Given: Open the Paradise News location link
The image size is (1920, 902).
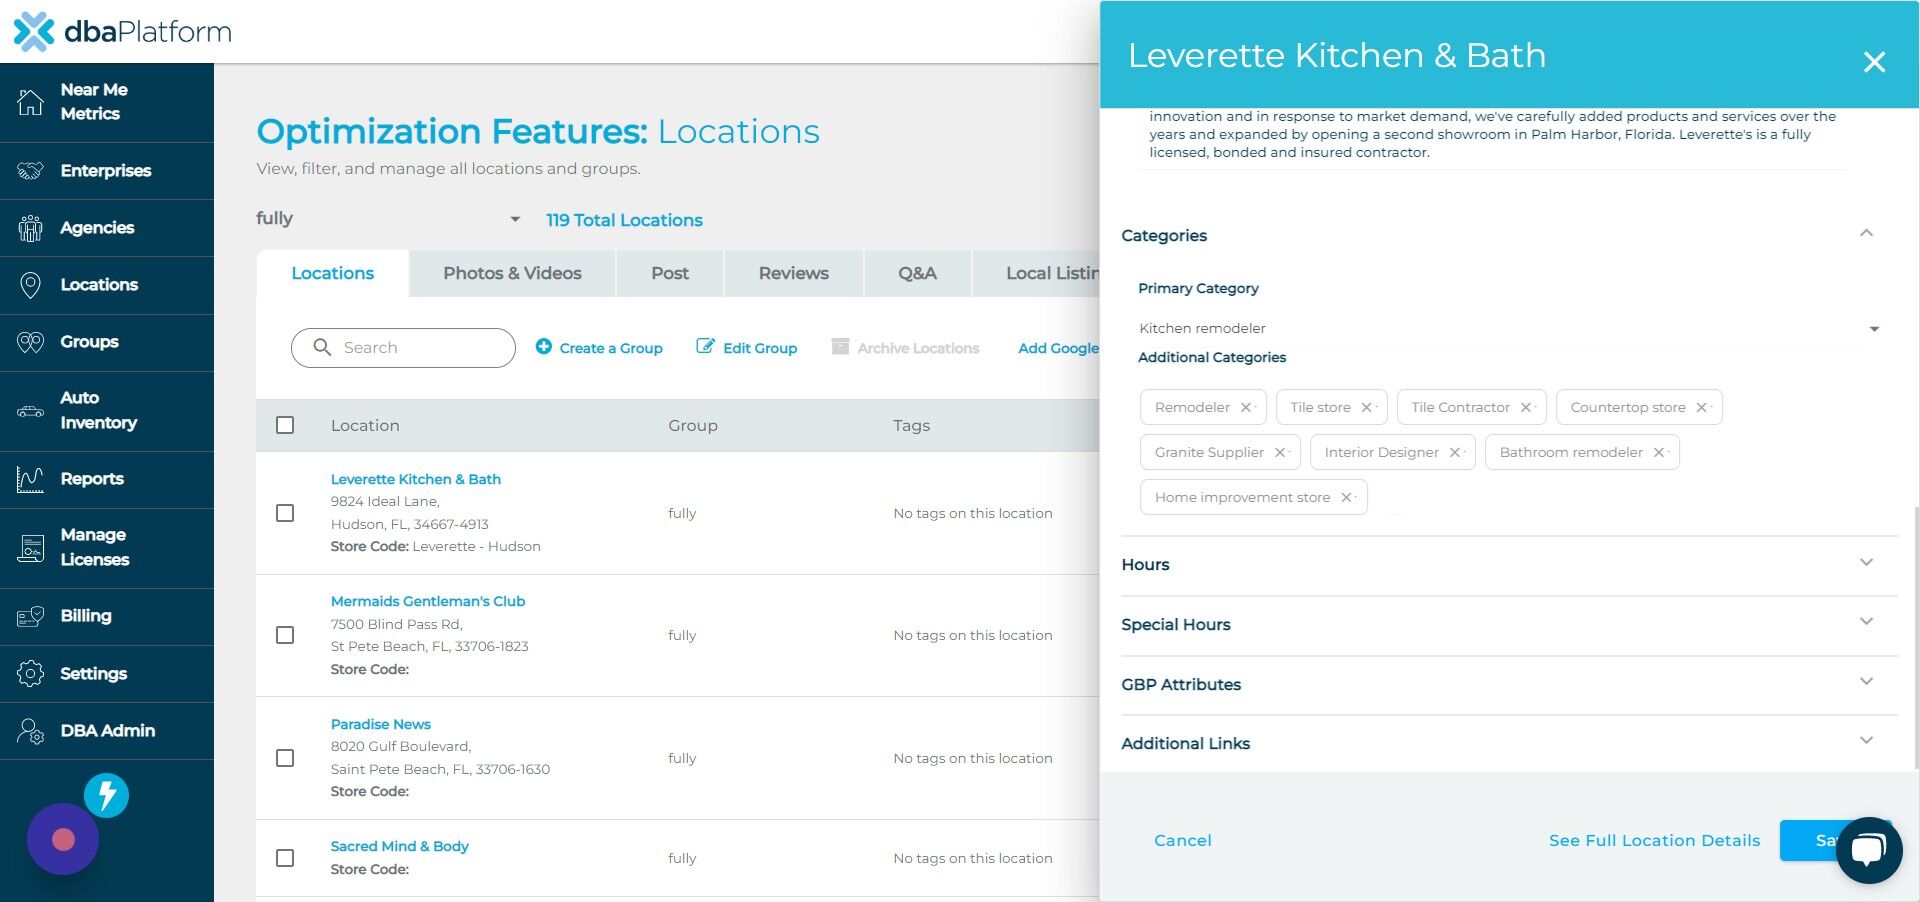Looking at the screenshot, I should click(381, 724).
